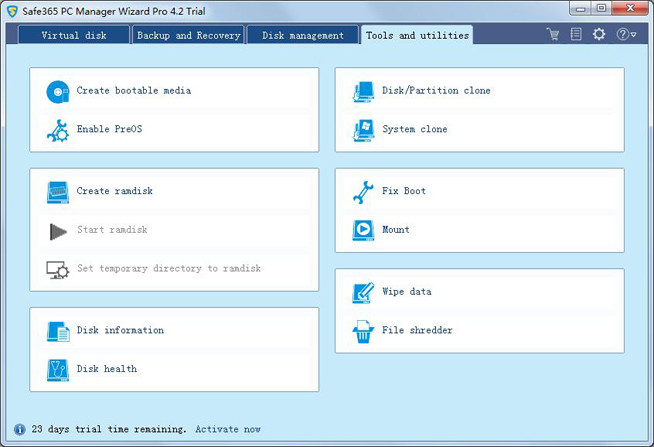Open Disk/Partition clone label
Viewport: 654px width, 447px height.
436,90
